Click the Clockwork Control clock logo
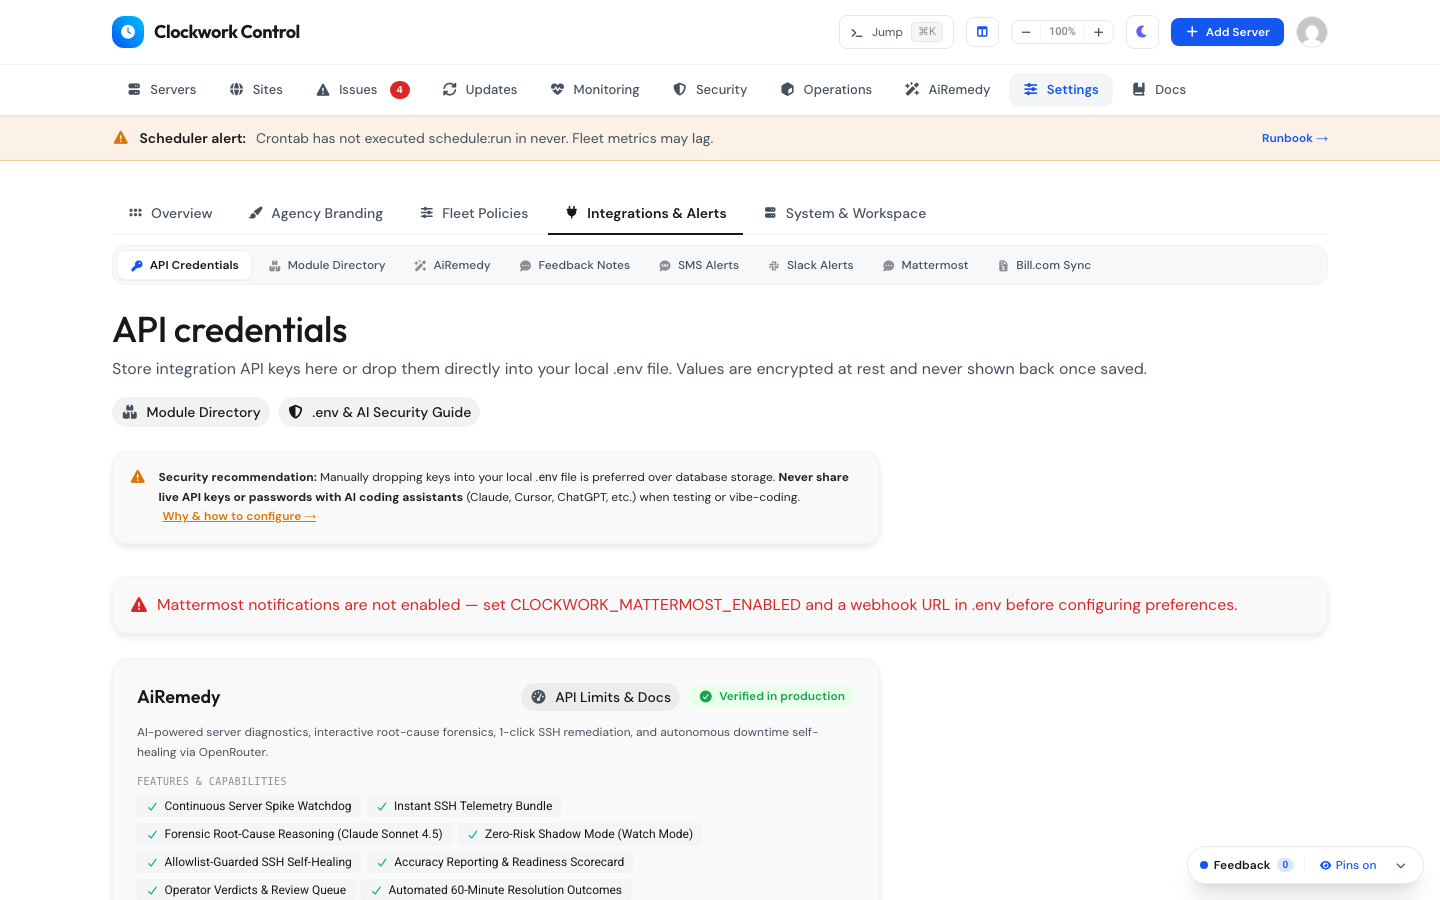1440x900 pixels. tap(128, 32)
